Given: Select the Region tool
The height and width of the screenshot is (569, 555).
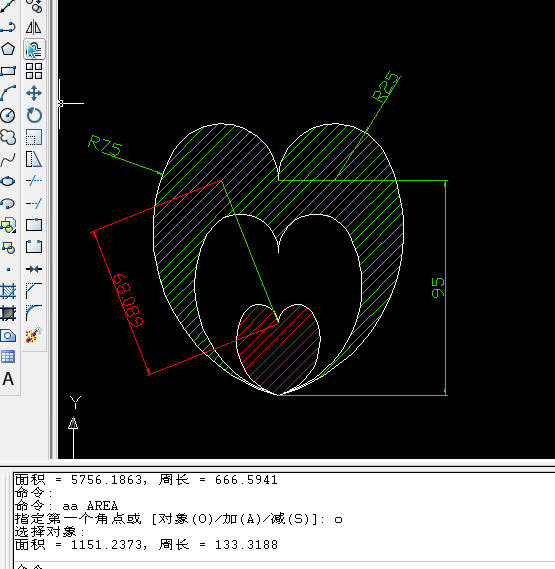Looking at the screenshot, I should 8,335.
